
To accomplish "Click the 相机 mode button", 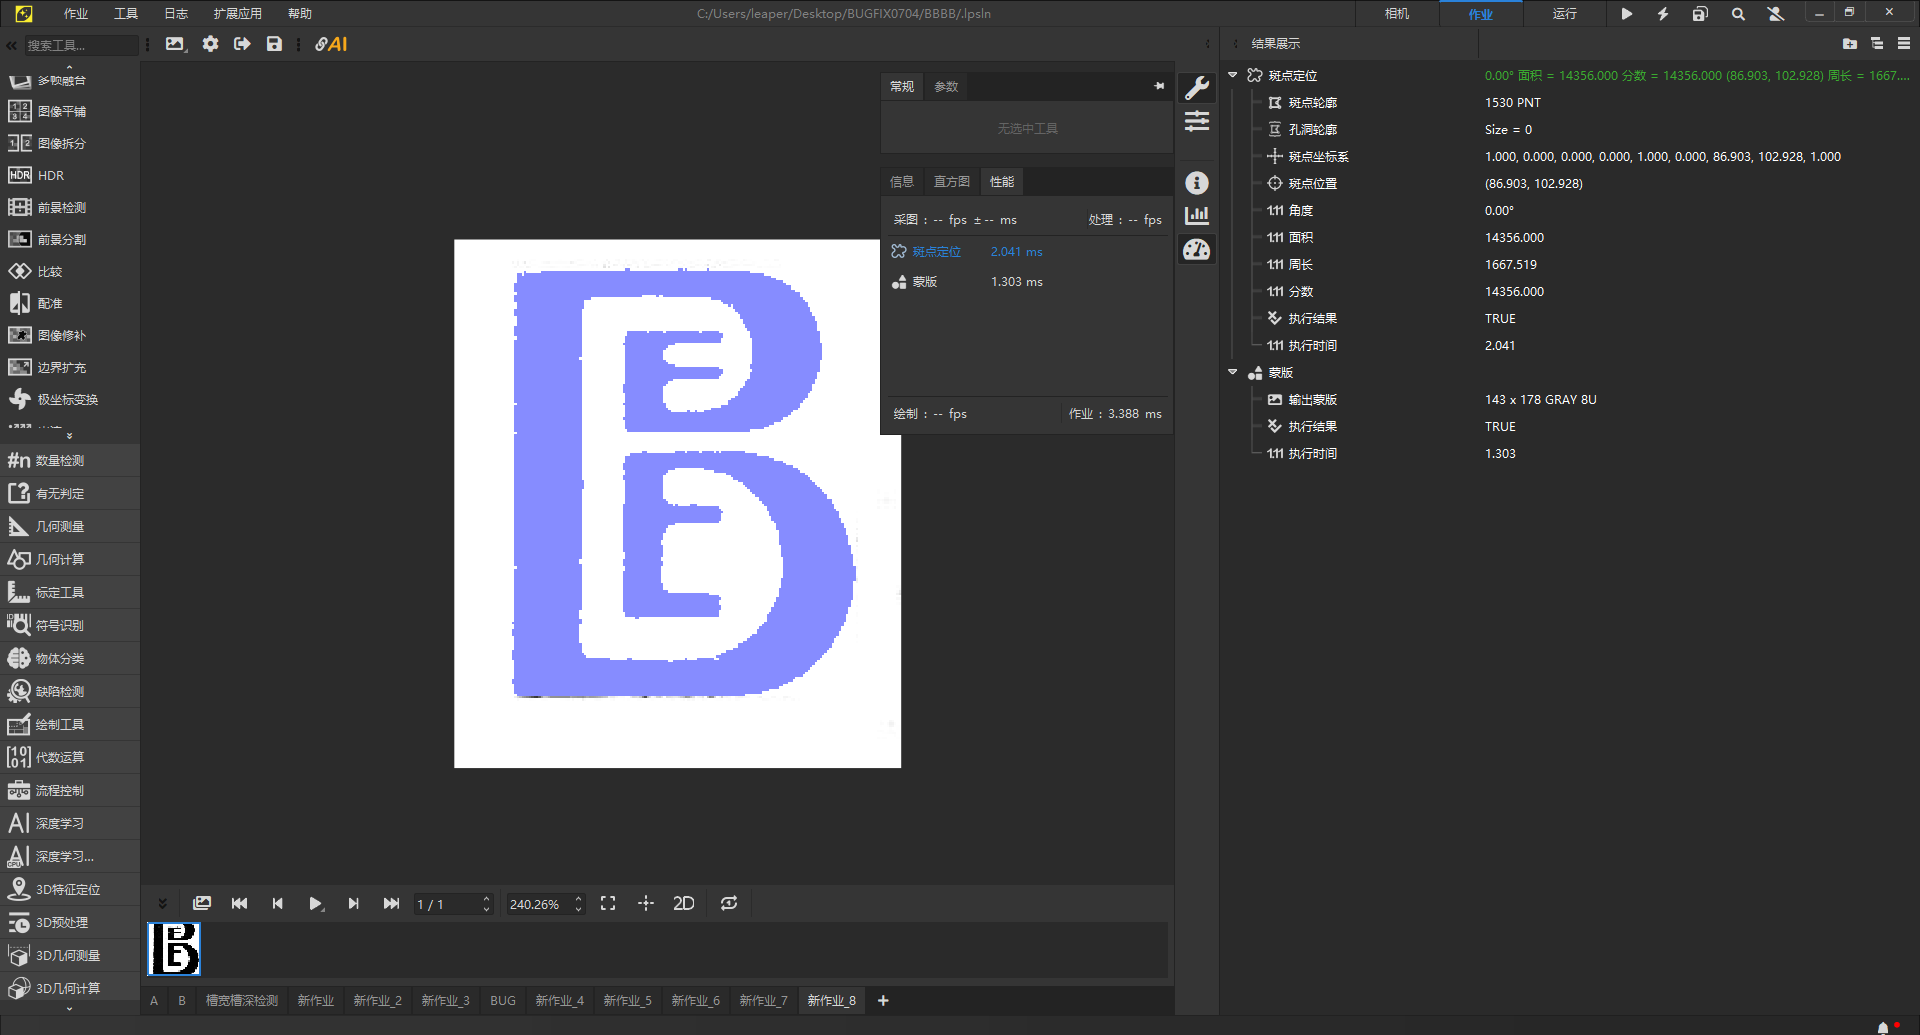I will coord(1397,14).
